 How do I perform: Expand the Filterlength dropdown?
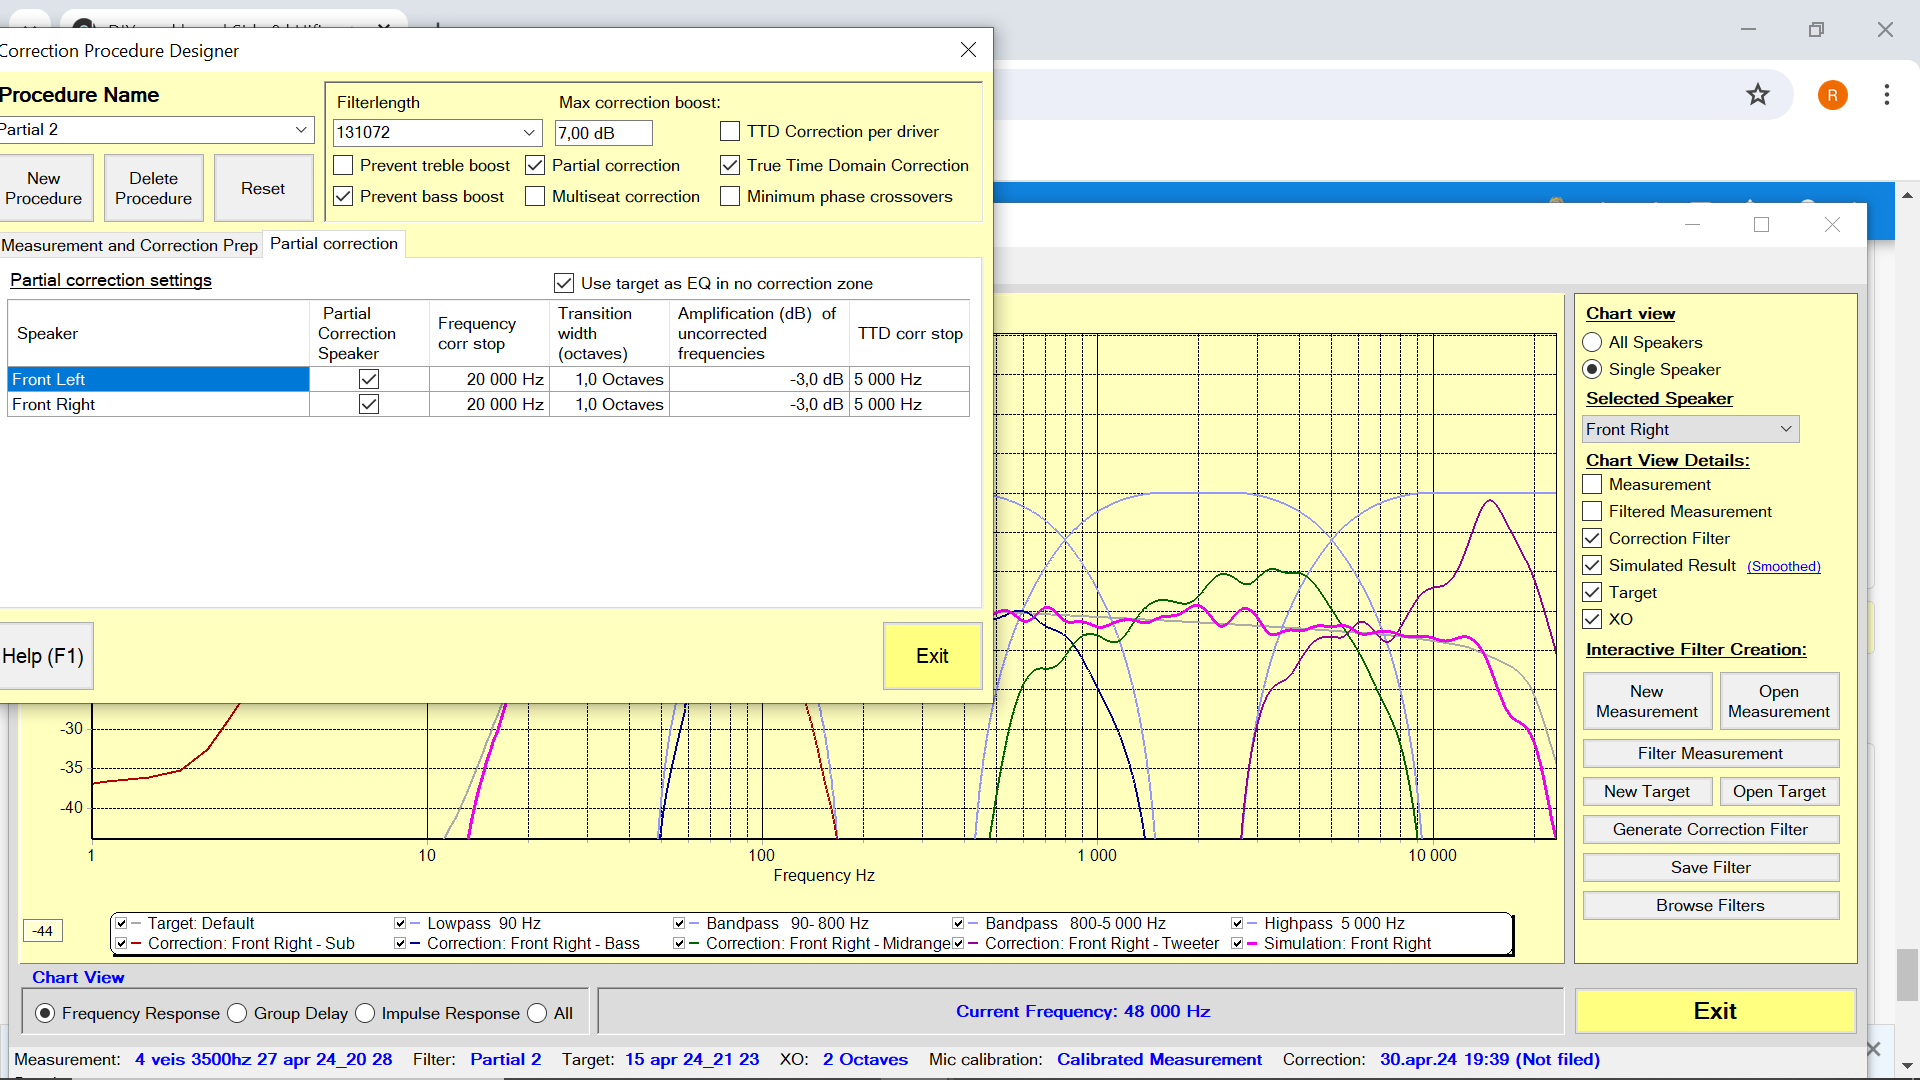529,132
